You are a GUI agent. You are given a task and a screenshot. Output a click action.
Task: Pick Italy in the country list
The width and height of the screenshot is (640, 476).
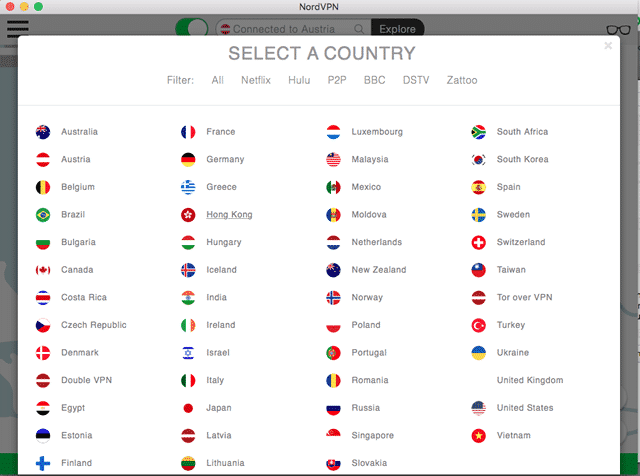[x=215, y=380]
